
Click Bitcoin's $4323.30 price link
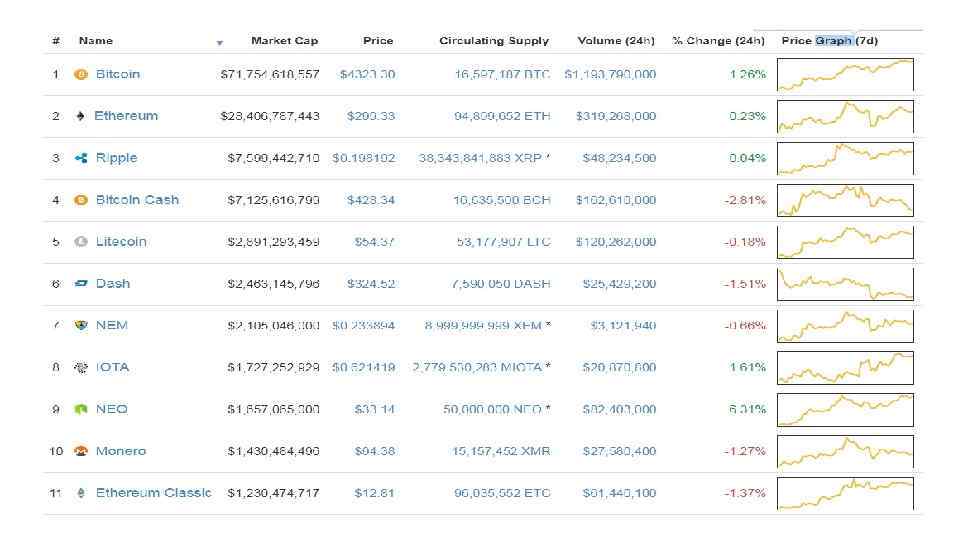367,74
